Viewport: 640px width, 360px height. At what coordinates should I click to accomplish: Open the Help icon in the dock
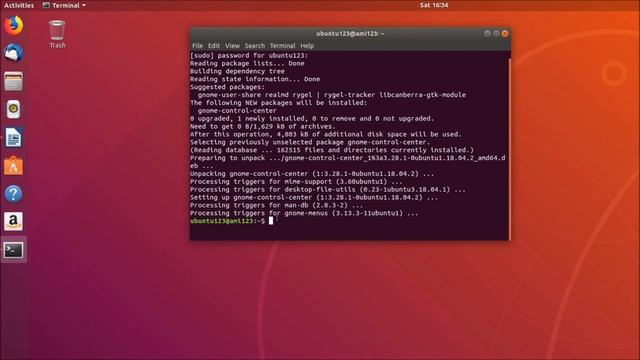click(13, 193)
